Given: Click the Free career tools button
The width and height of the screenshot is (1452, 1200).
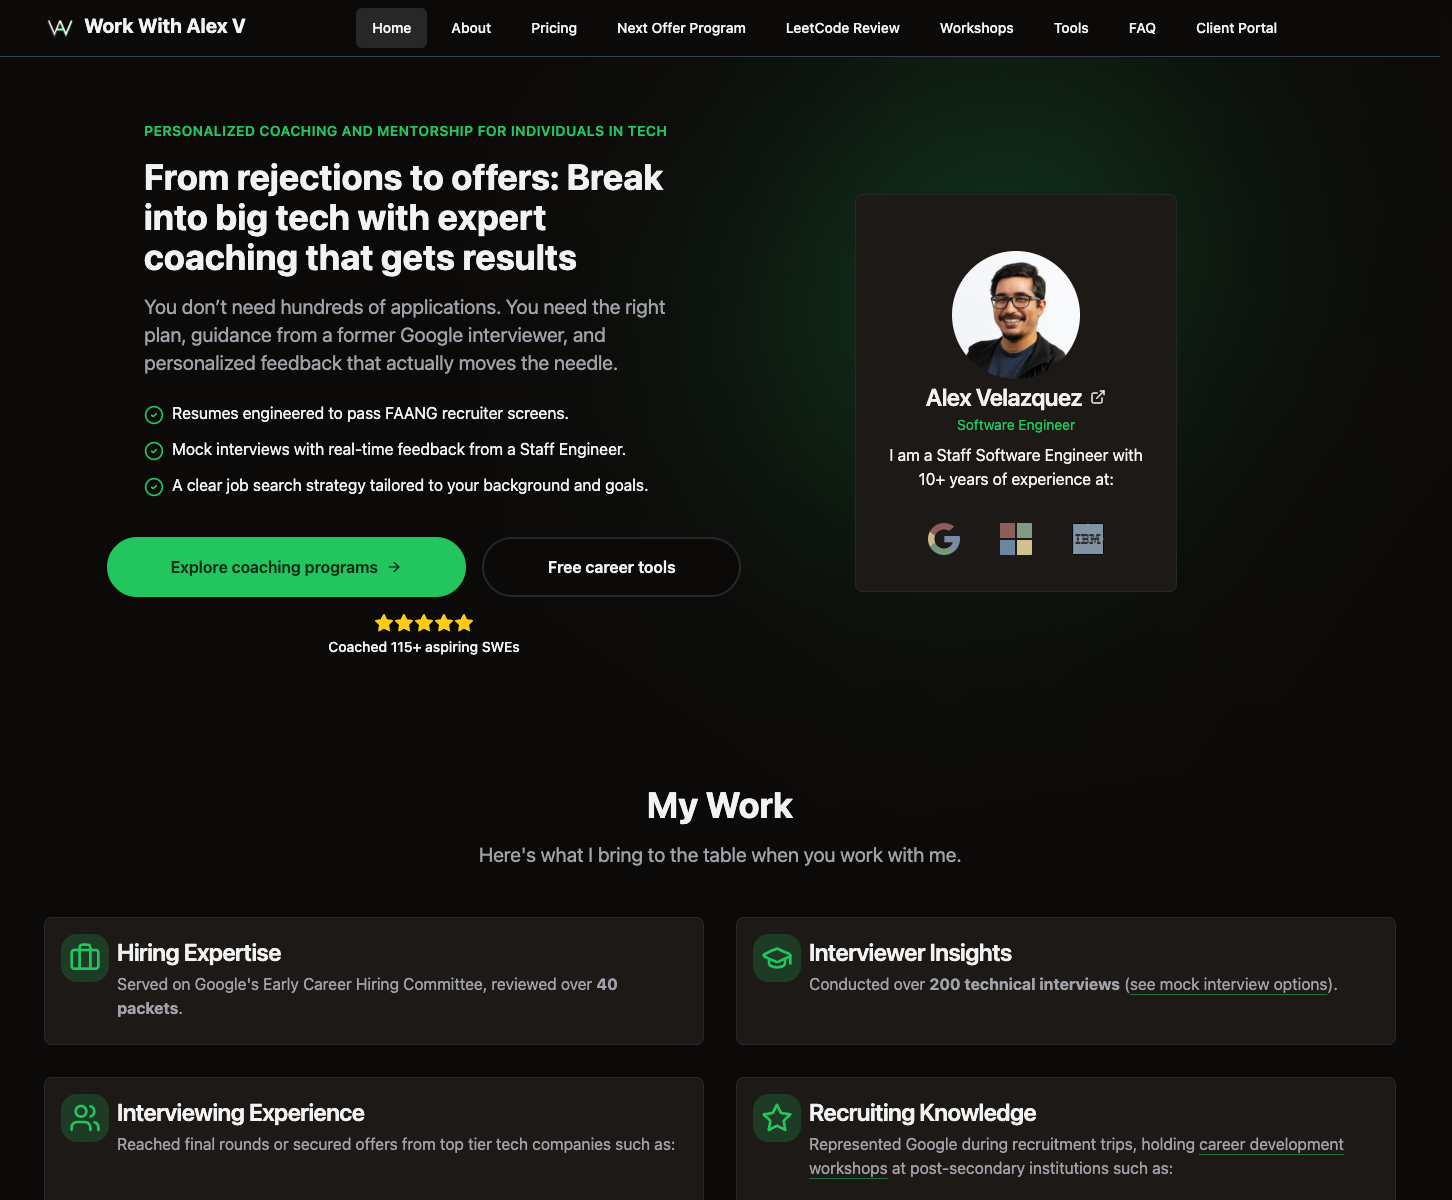Looking at the screenshot, I should click(611, 567).
